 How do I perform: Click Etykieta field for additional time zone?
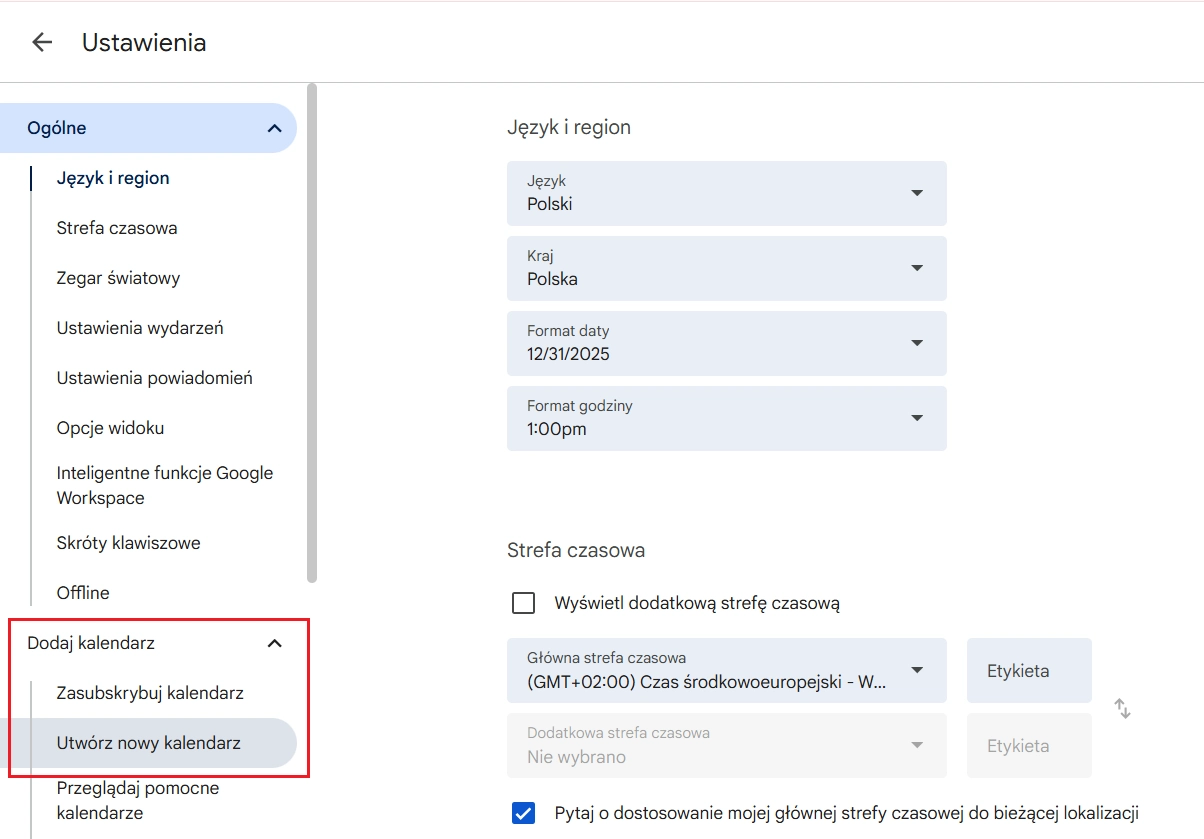click(x=1029, y=745)
